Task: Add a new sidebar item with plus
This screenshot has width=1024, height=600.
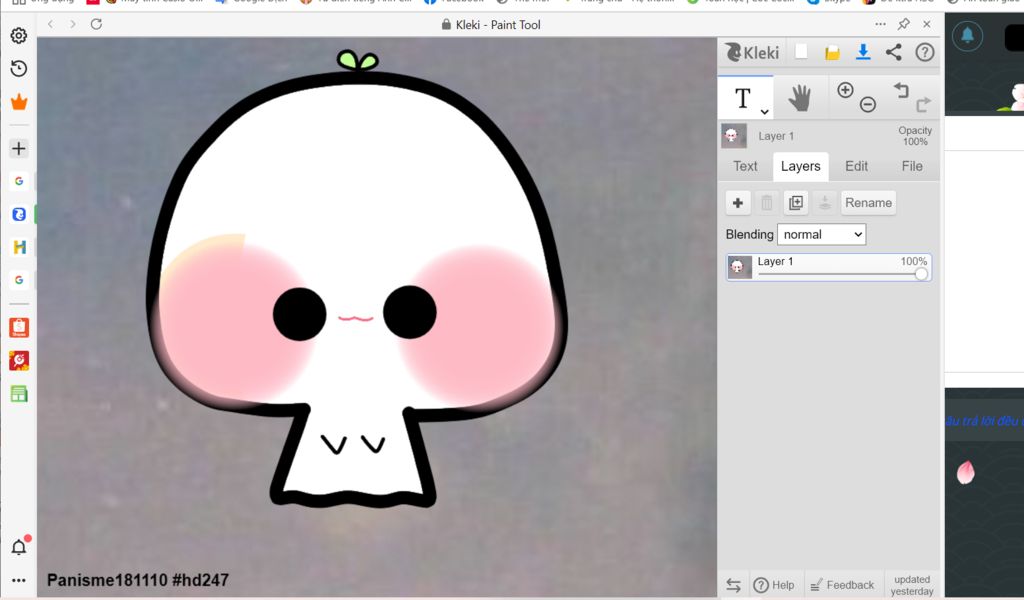Action: point(19,148)
